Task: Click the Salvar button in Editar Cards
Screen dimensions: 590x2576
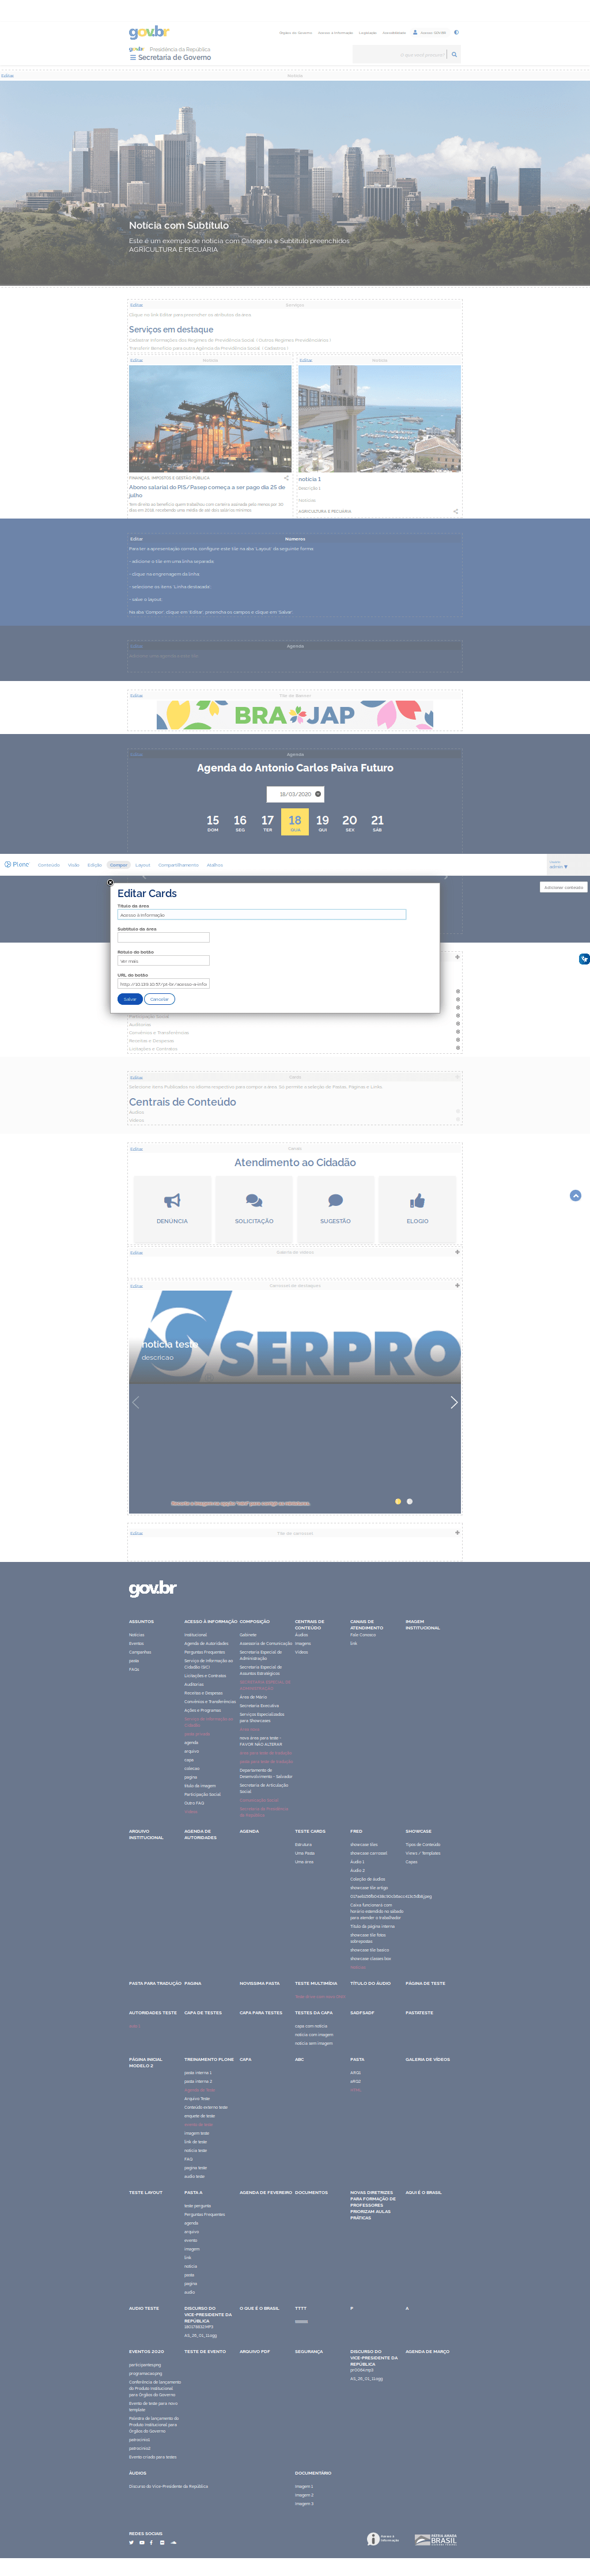Action: coord(130,999)
